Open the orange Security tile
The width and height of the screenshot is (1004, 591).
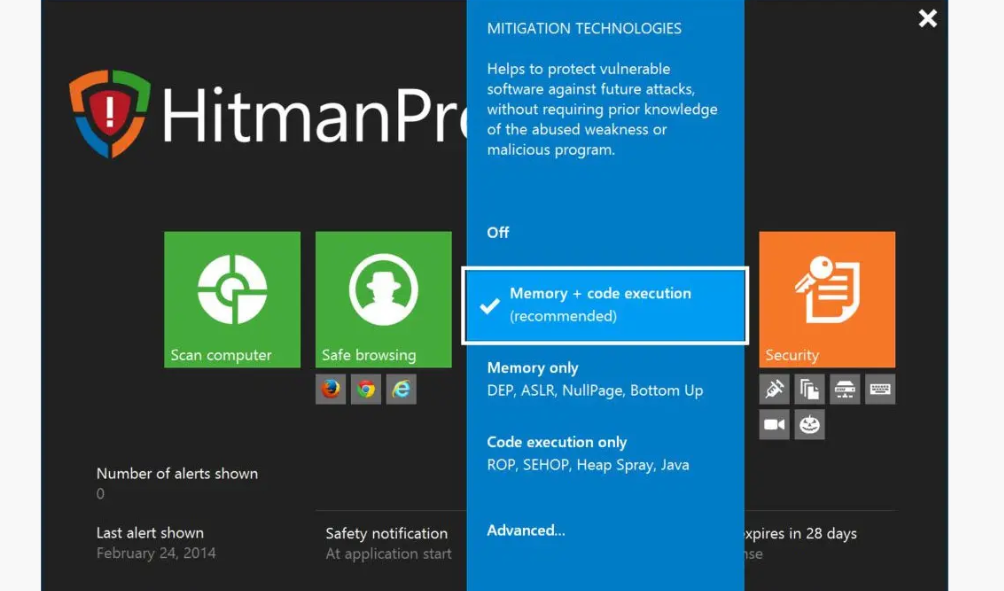(826, 299)
